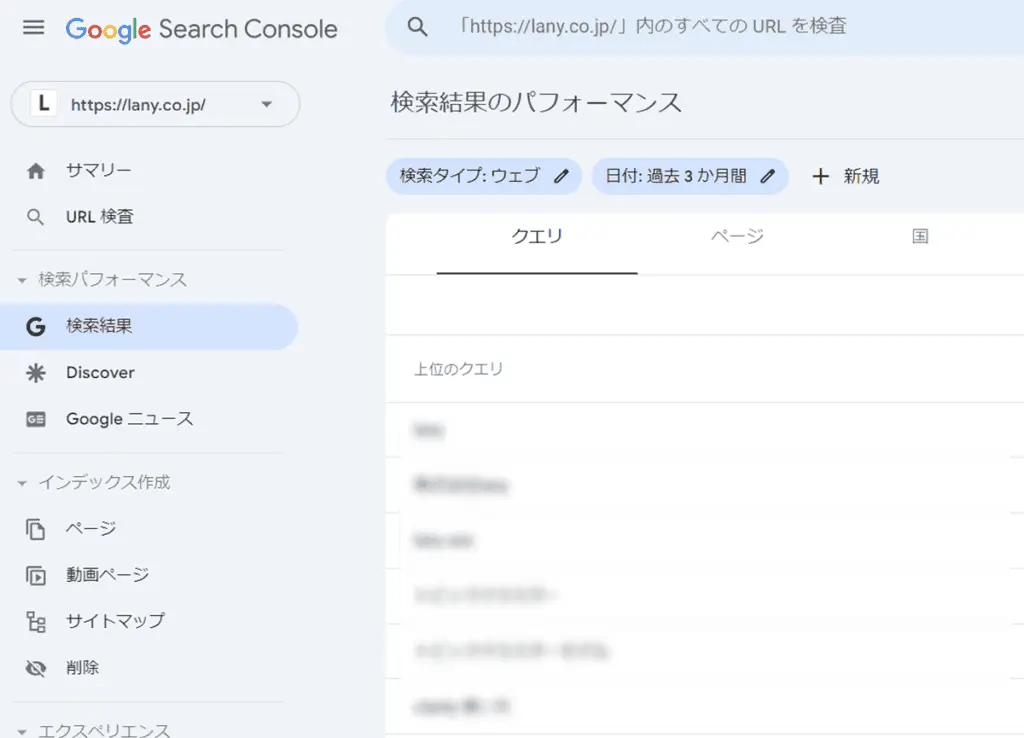Open the https://lany.co.jp/ property dropdown
1024x738 pixels.
coord(155,104)
